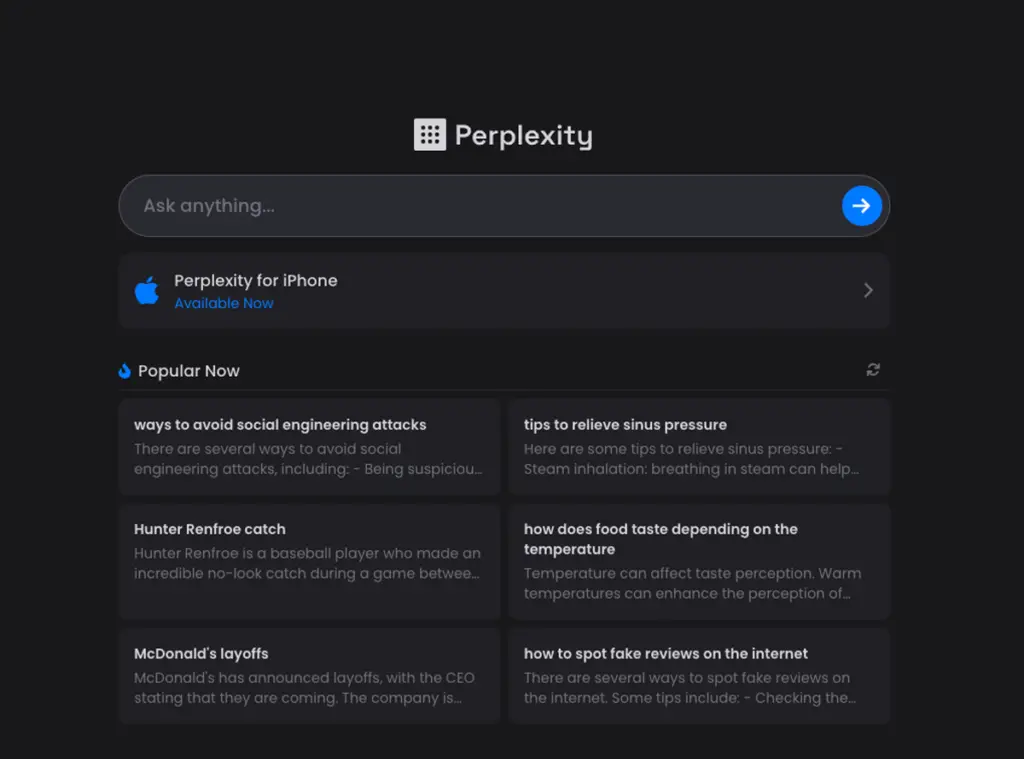Open the ways to avoid social engineering attacks card

click(309, 446)
